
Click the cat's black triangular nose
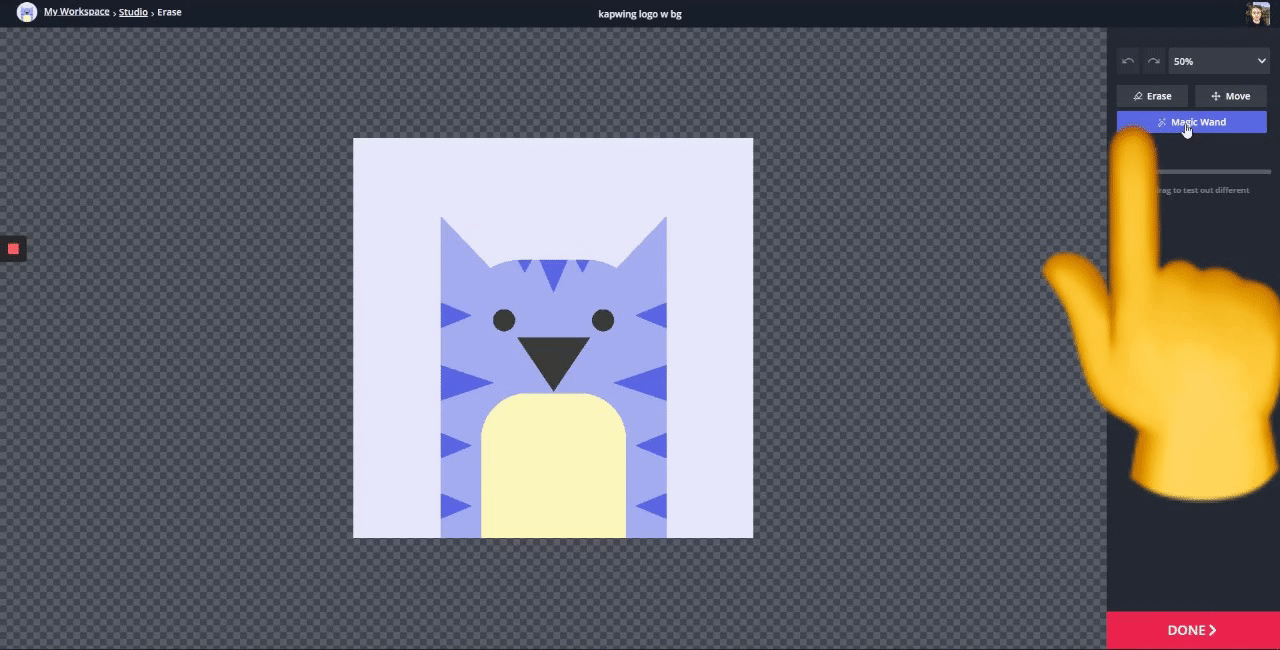pos(553,357)
